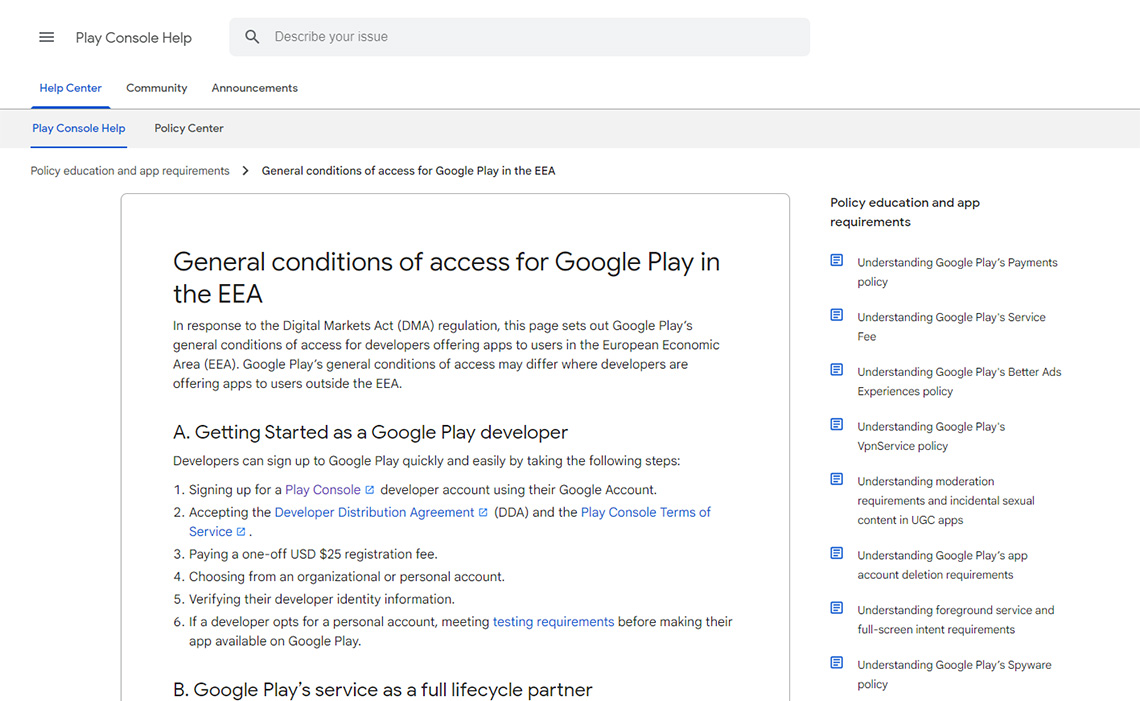Image resolution: width=1140 pixels, height=701 pixels.
Task: Click the article title General conditions of access
Action: coord(446,278)
